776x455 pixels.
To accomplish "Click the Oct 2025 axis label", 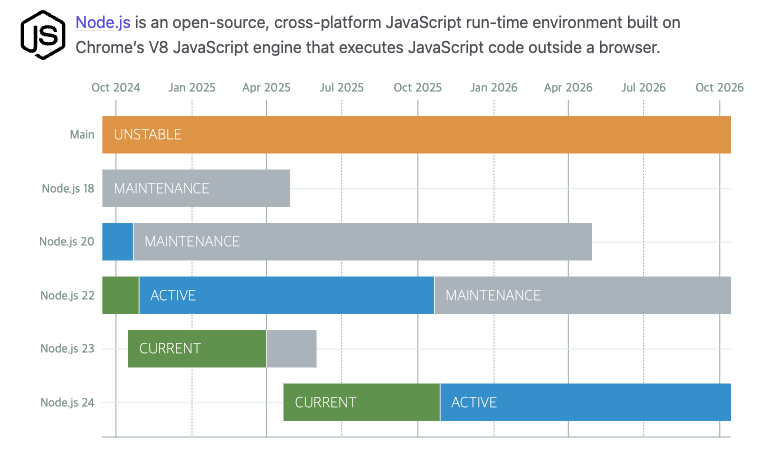I will pos(418,88).
